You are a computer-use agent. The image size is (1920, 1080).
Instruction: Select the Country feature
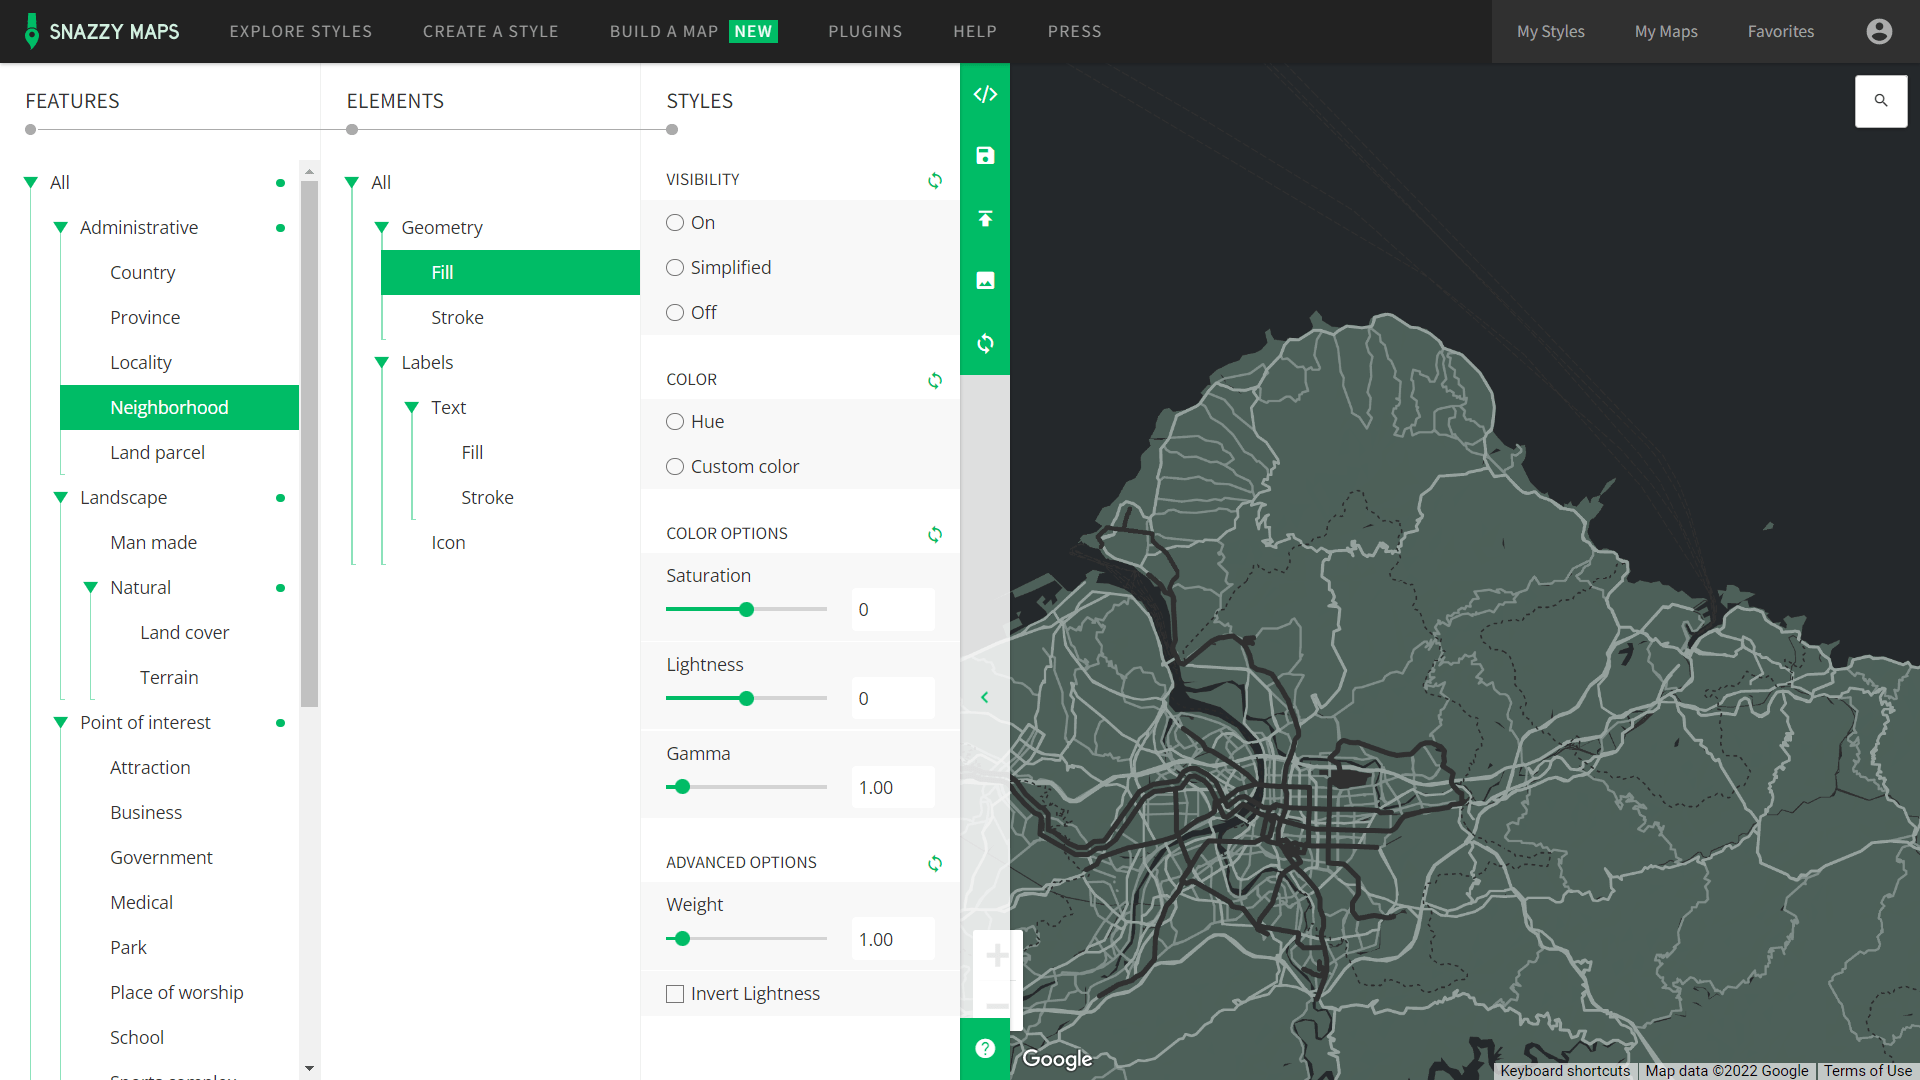click(143, 272)
